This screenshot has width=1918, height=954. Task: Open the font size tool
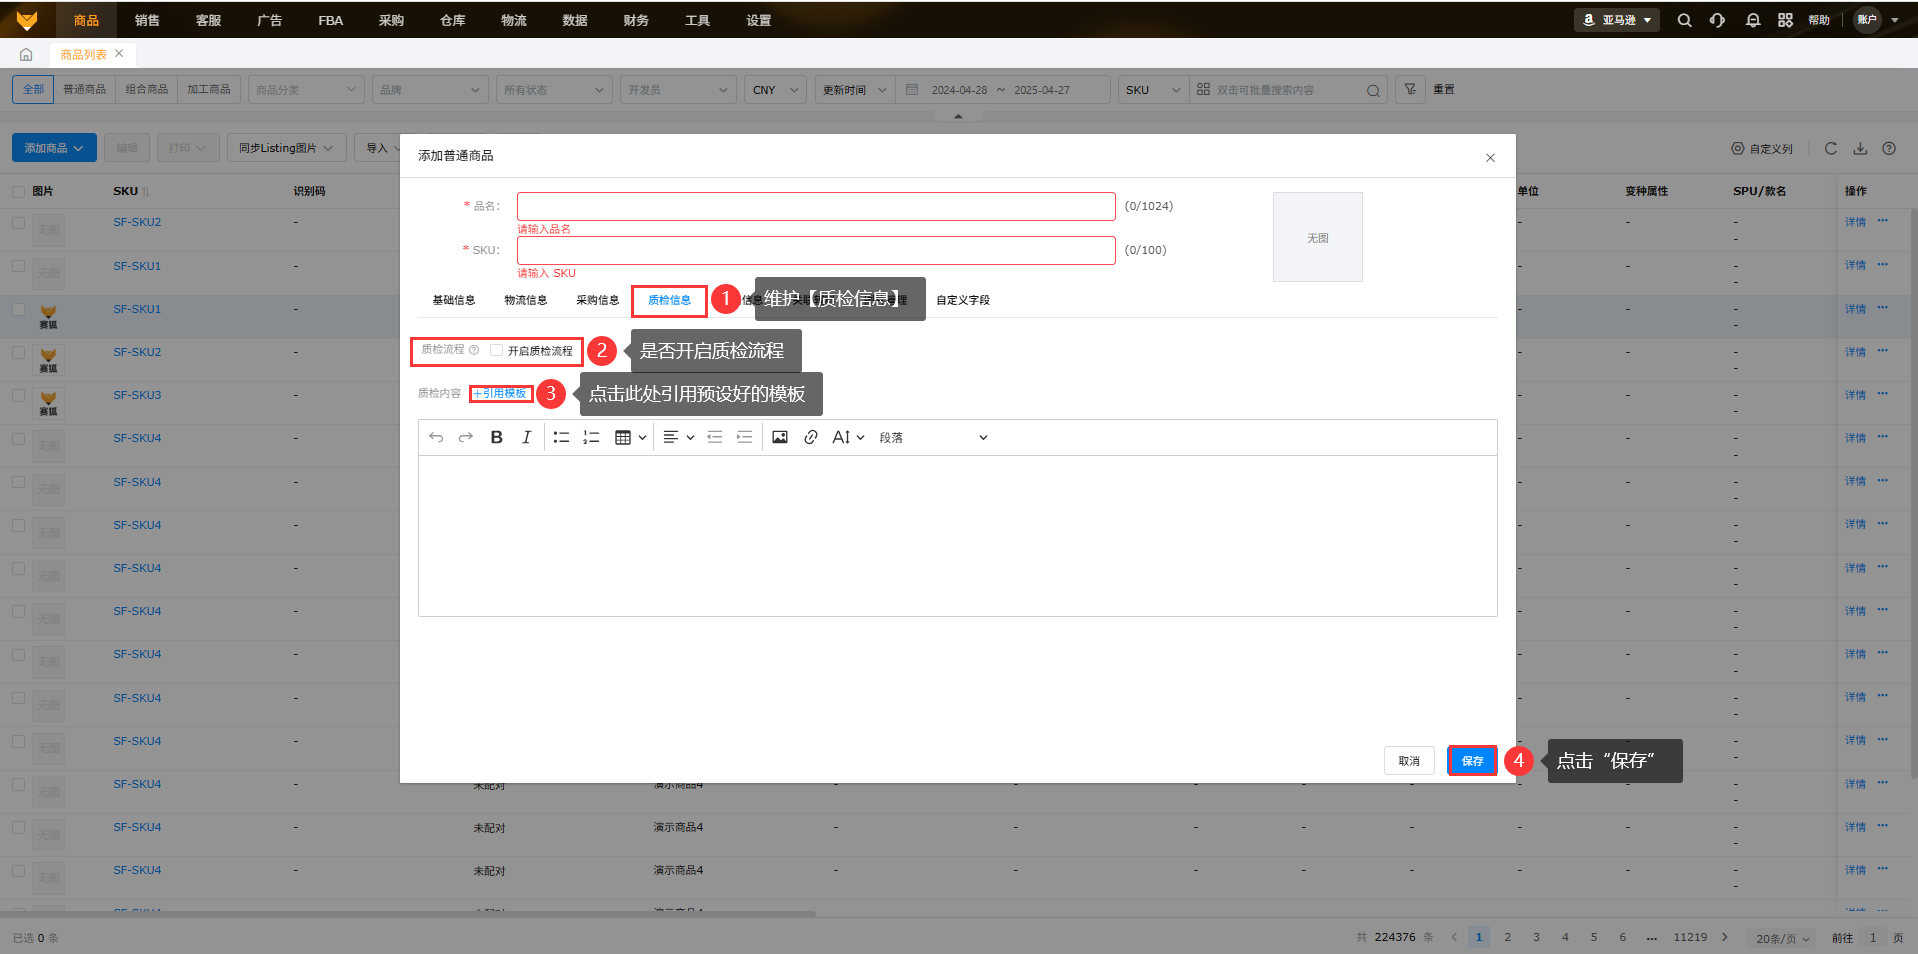tap(848, 438)
